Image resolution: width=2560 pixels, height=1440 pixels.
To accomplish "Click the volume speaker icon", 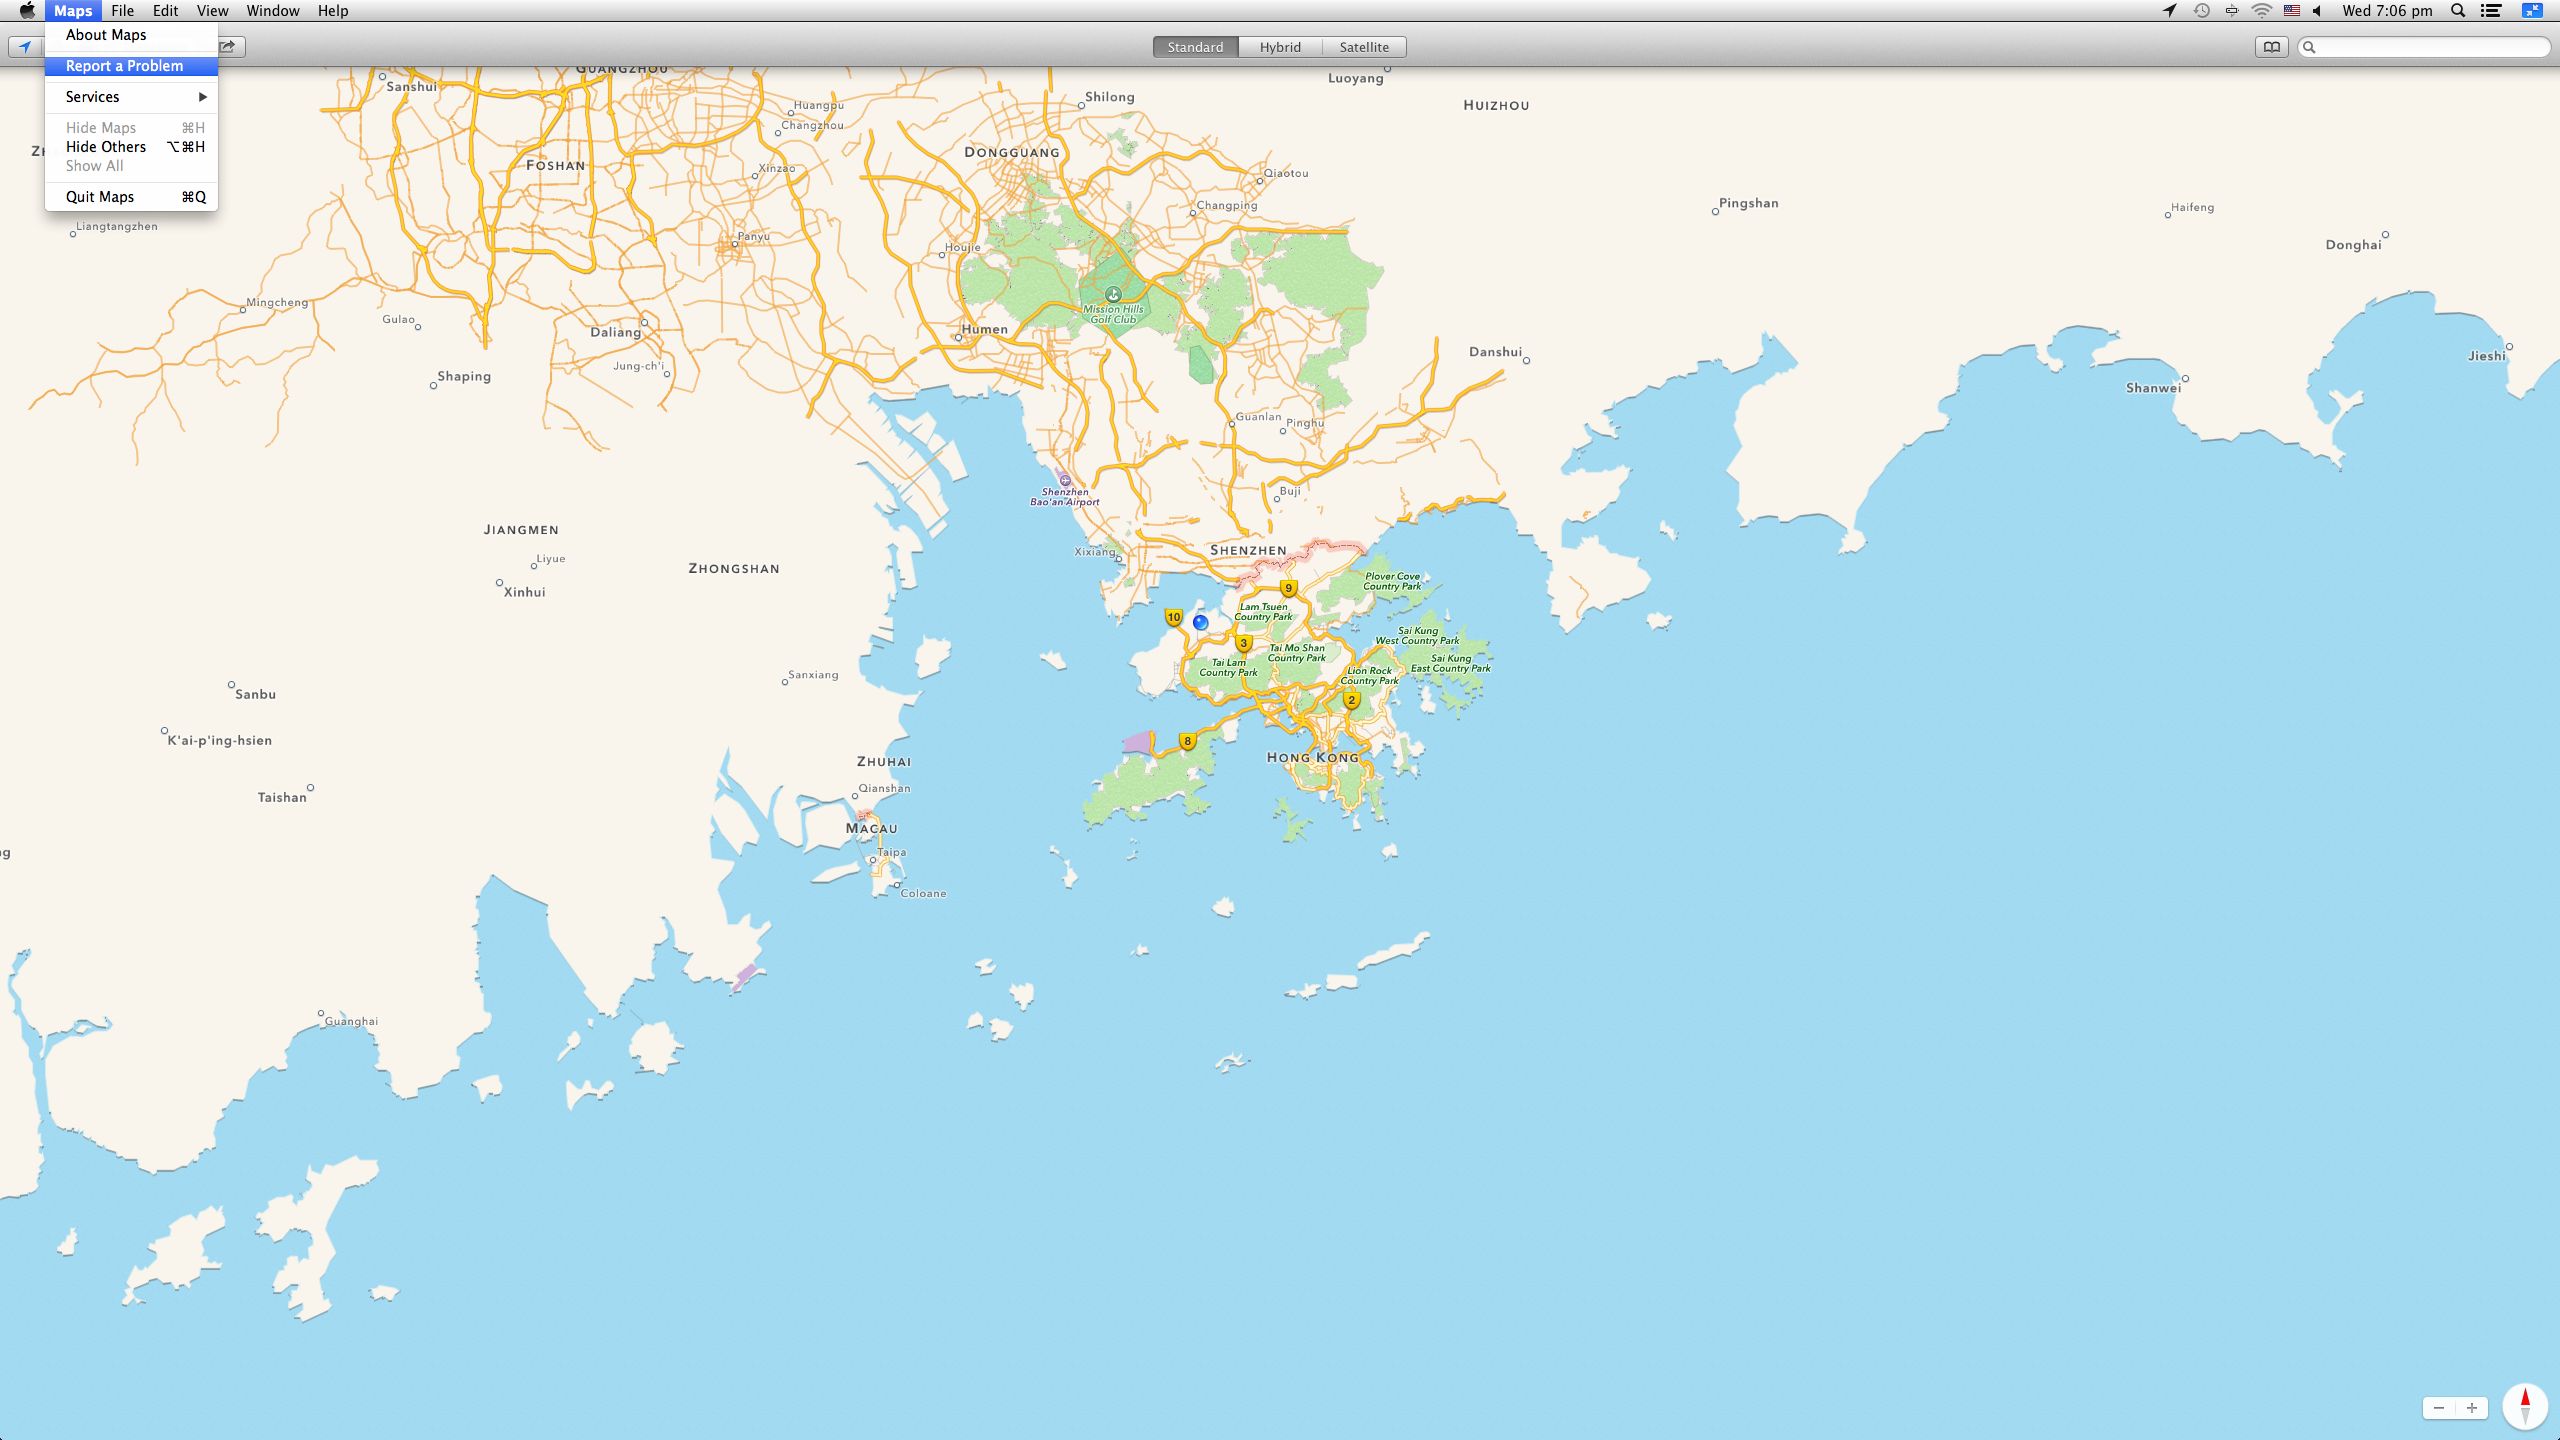I will tap(2317, 11).
